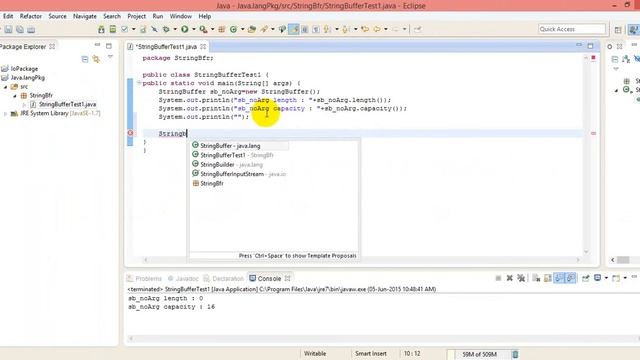Click the Search flashlight icon

tap(264, 29)
